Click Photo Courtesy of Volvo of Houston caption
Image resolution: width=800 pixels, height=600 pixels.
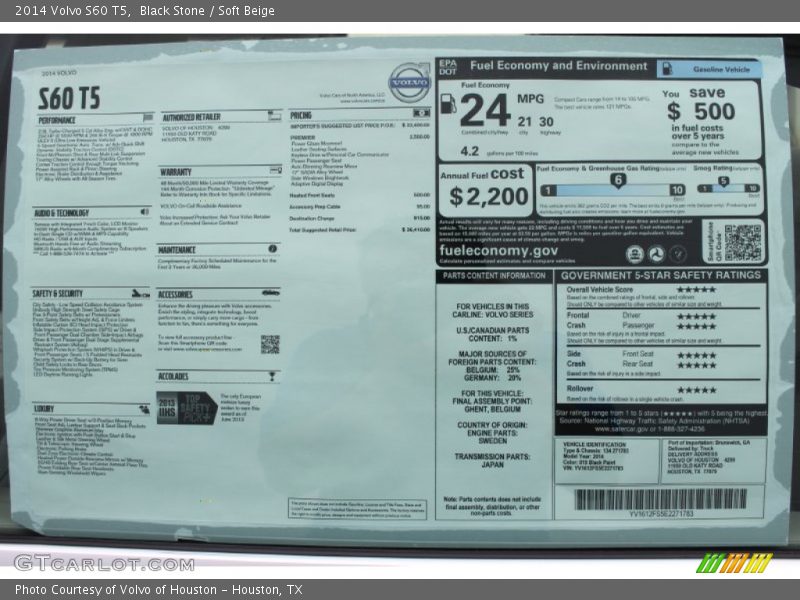pos(159,590)
